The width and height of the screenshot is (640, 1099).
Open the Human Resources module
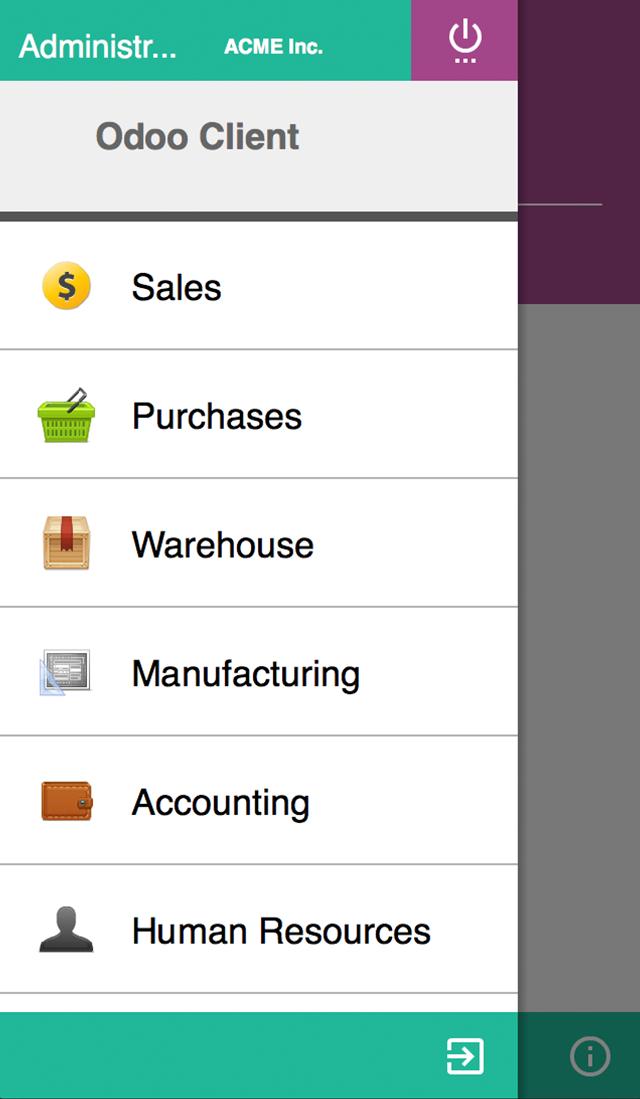point(280,929)
